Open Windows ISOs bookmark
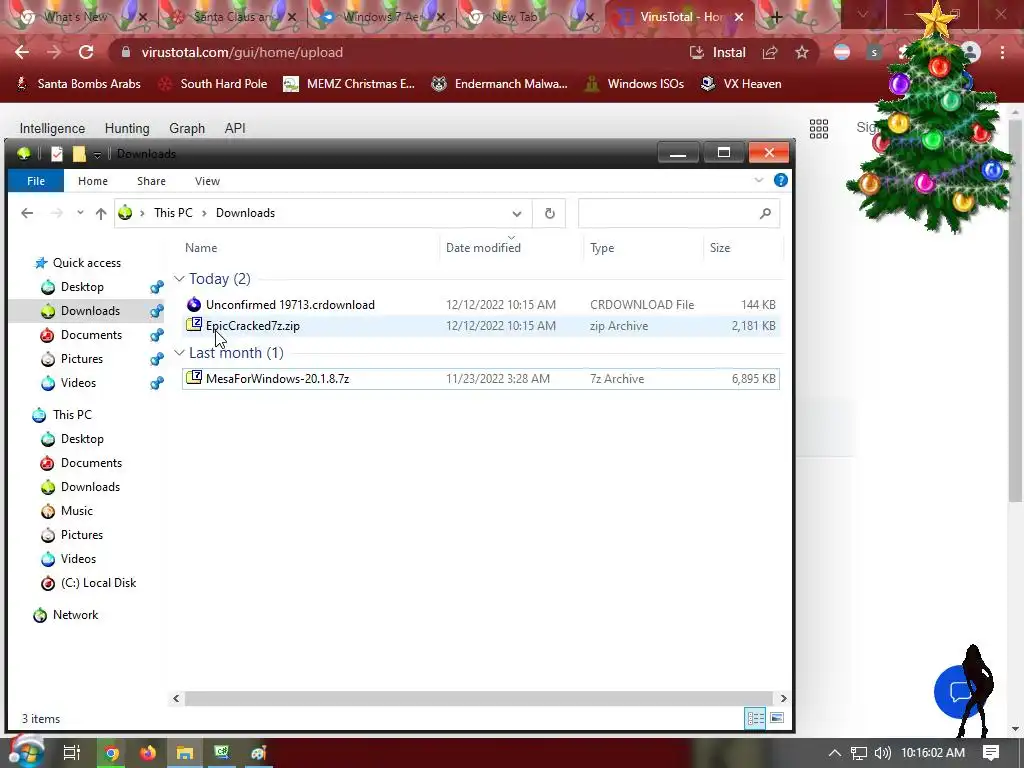 pos(634,84)
